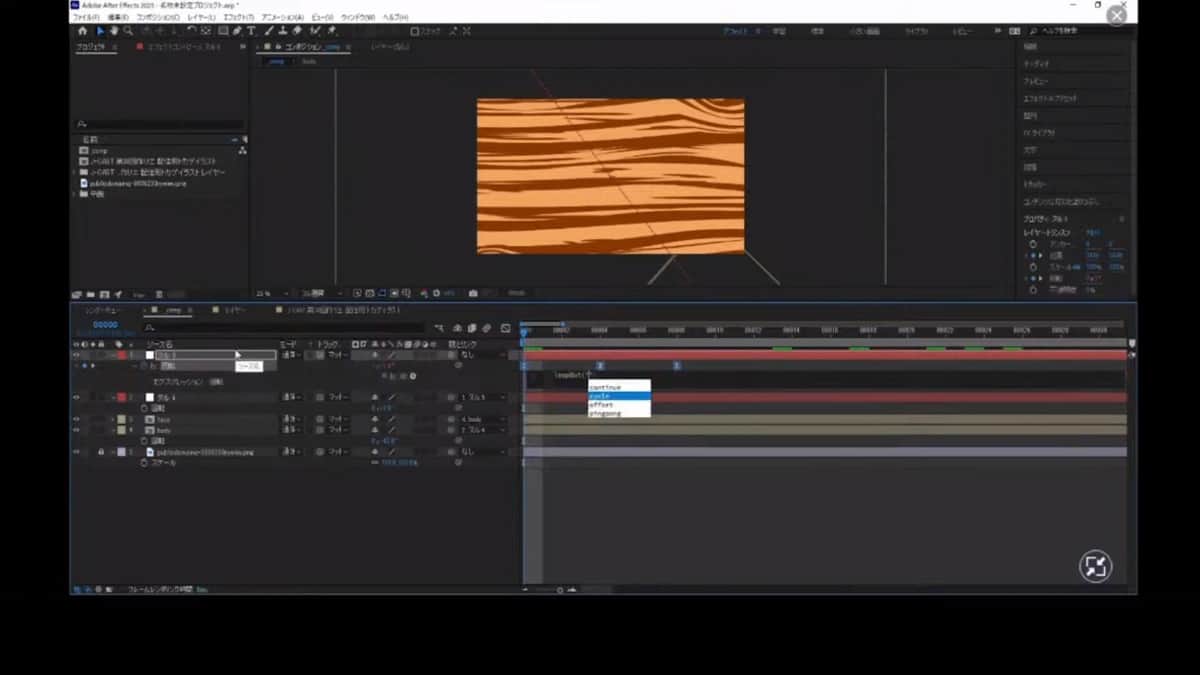
Task: Click the Graph Editor icon in timeline
Action: [505, 328]
